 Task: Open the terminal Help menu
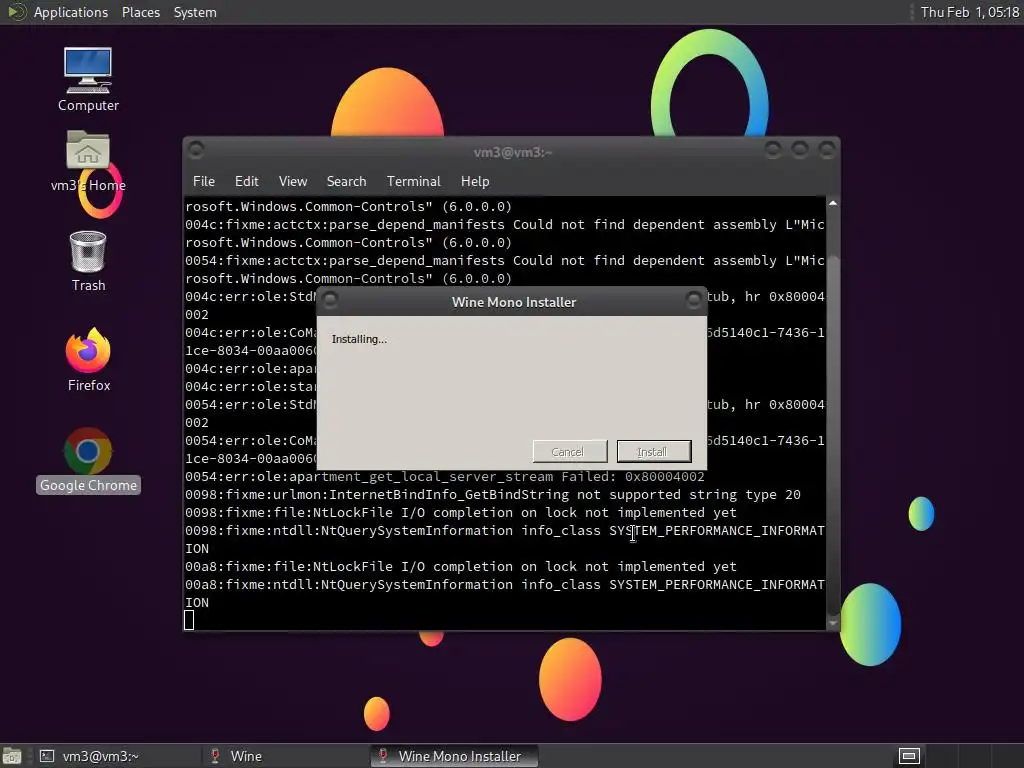point(475,181)
